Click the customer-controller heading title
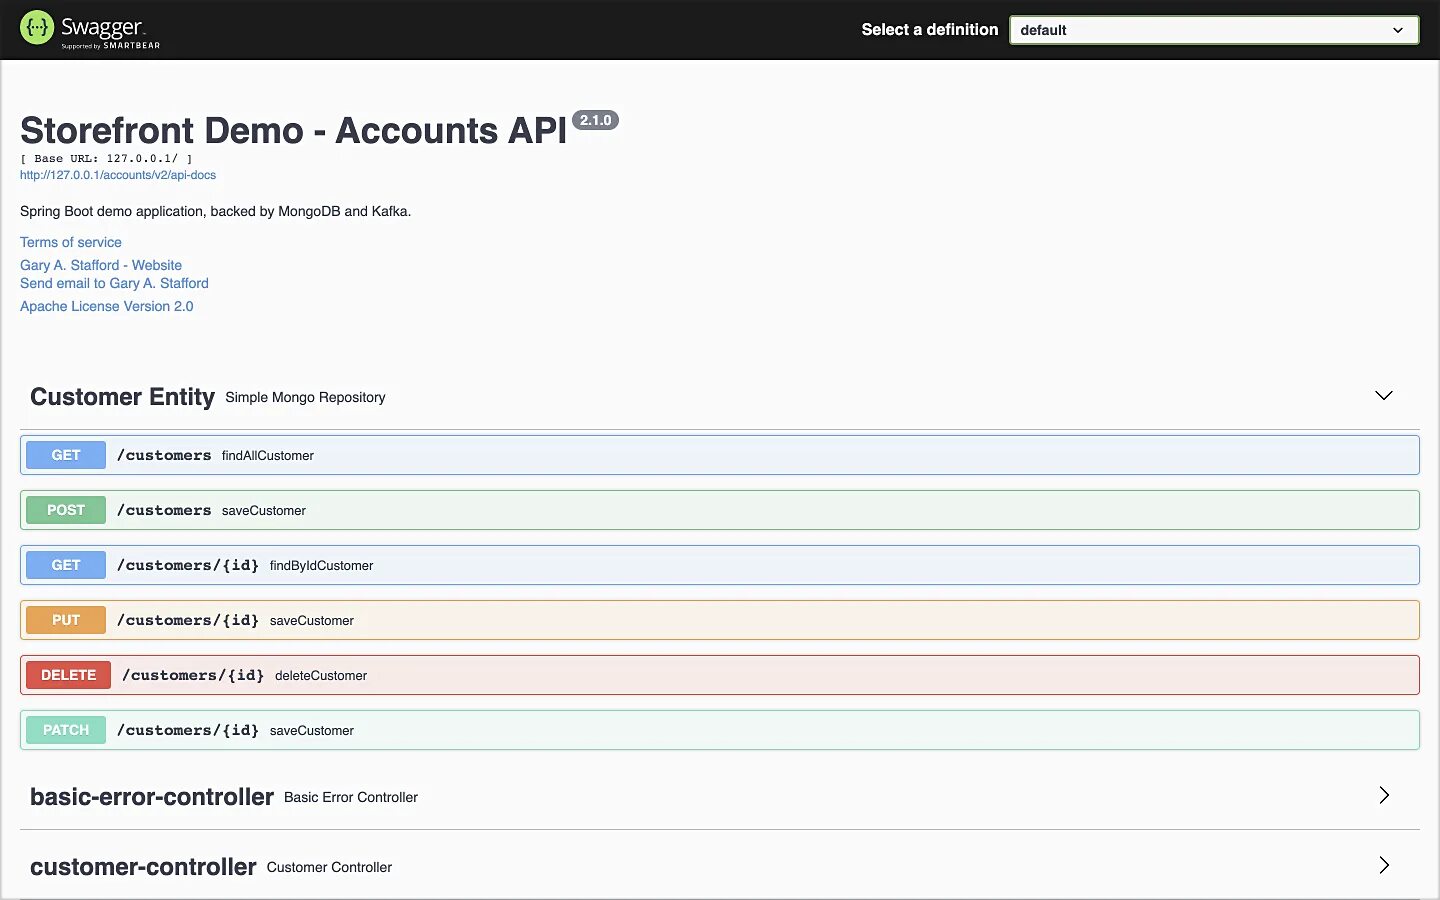Viewport: 1440px width, 900px height. pyautogui.click(x=143, y=867)
